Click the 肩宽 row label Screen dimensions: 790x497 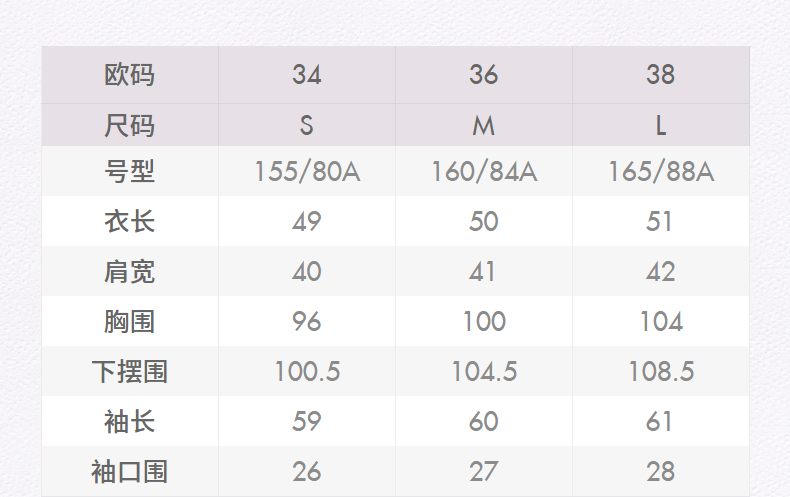[x=130, y=271]
